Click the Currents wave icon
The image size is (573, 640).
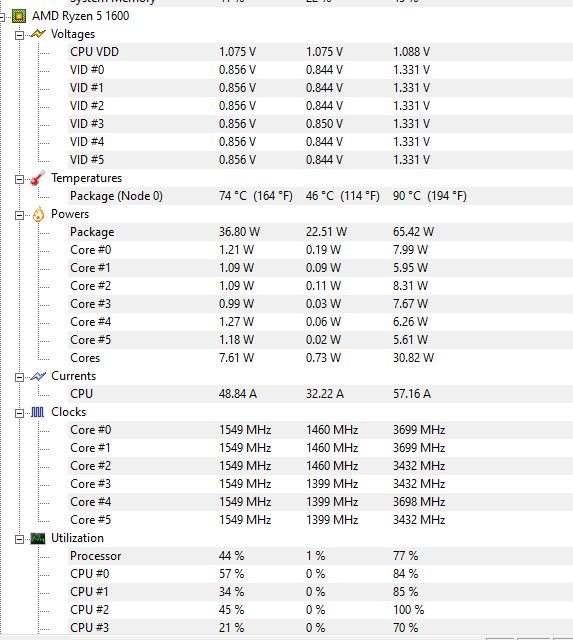click(38, 376)
